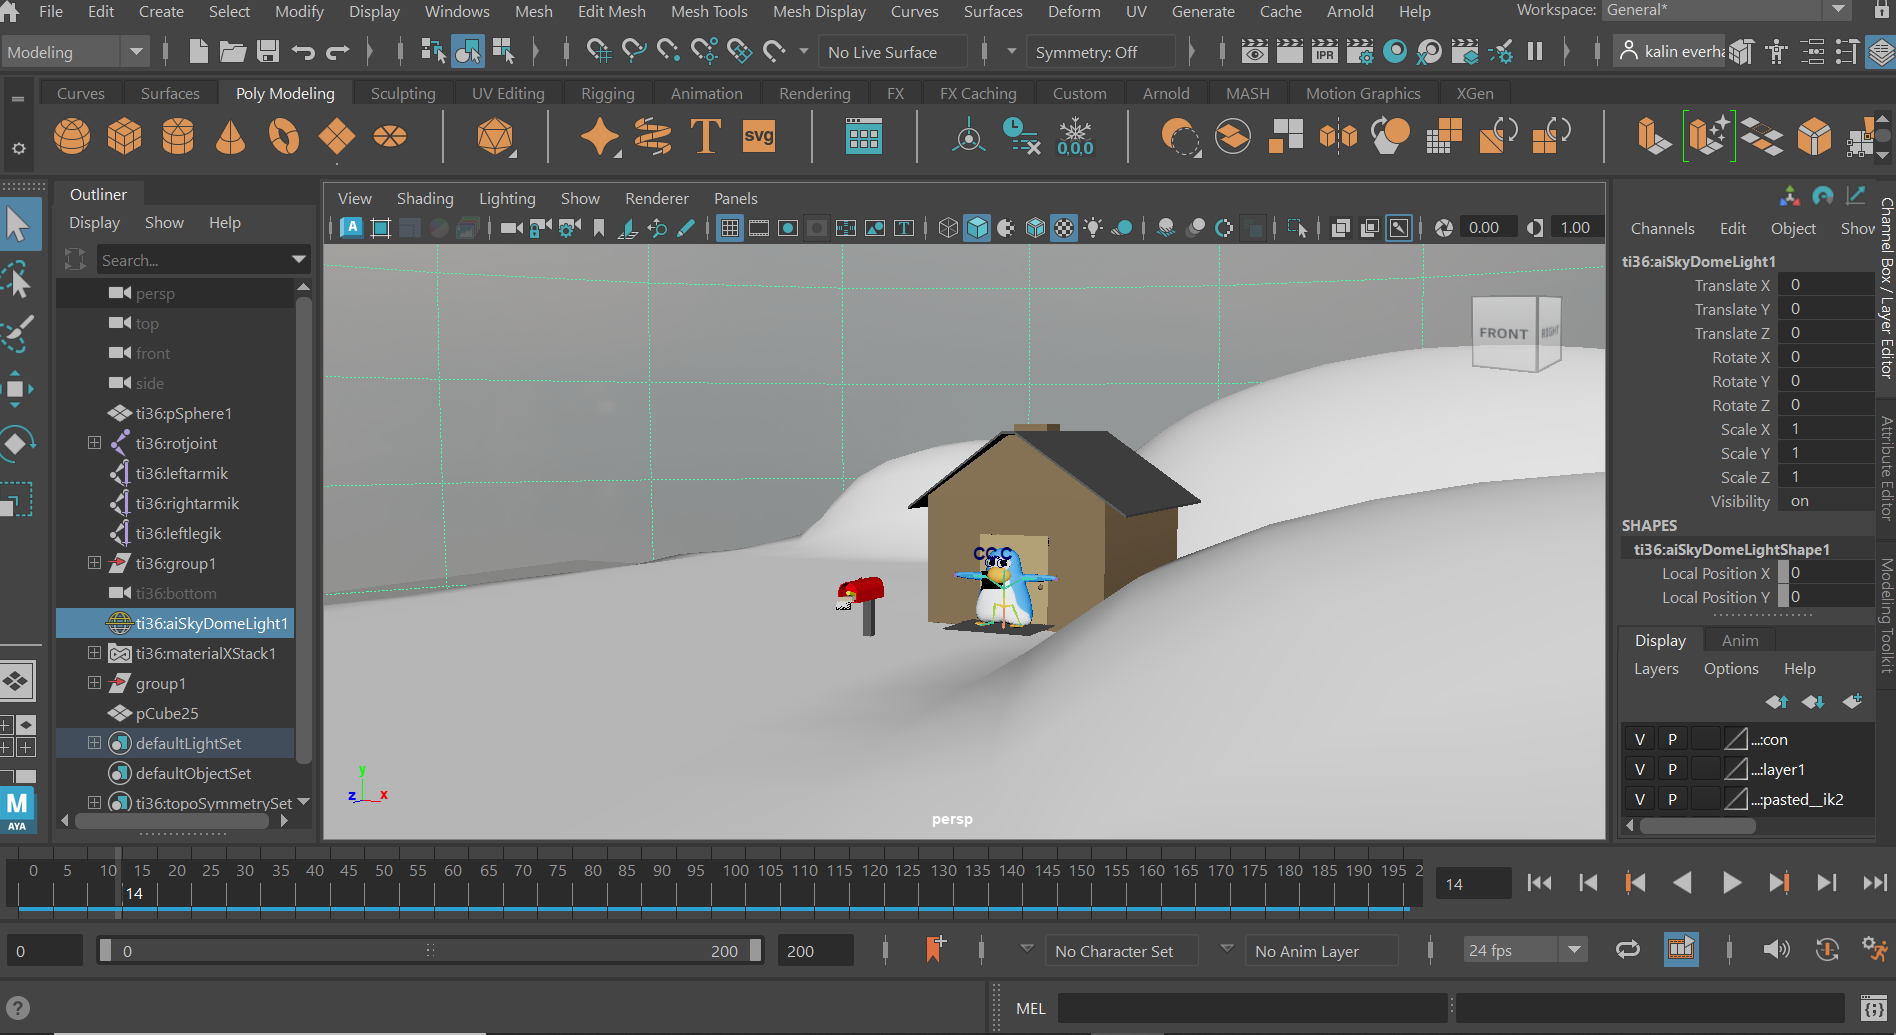This screenshot has height=1035, width=1896.
Task: Click the MEL command input line
Action: (1252, 1007)
